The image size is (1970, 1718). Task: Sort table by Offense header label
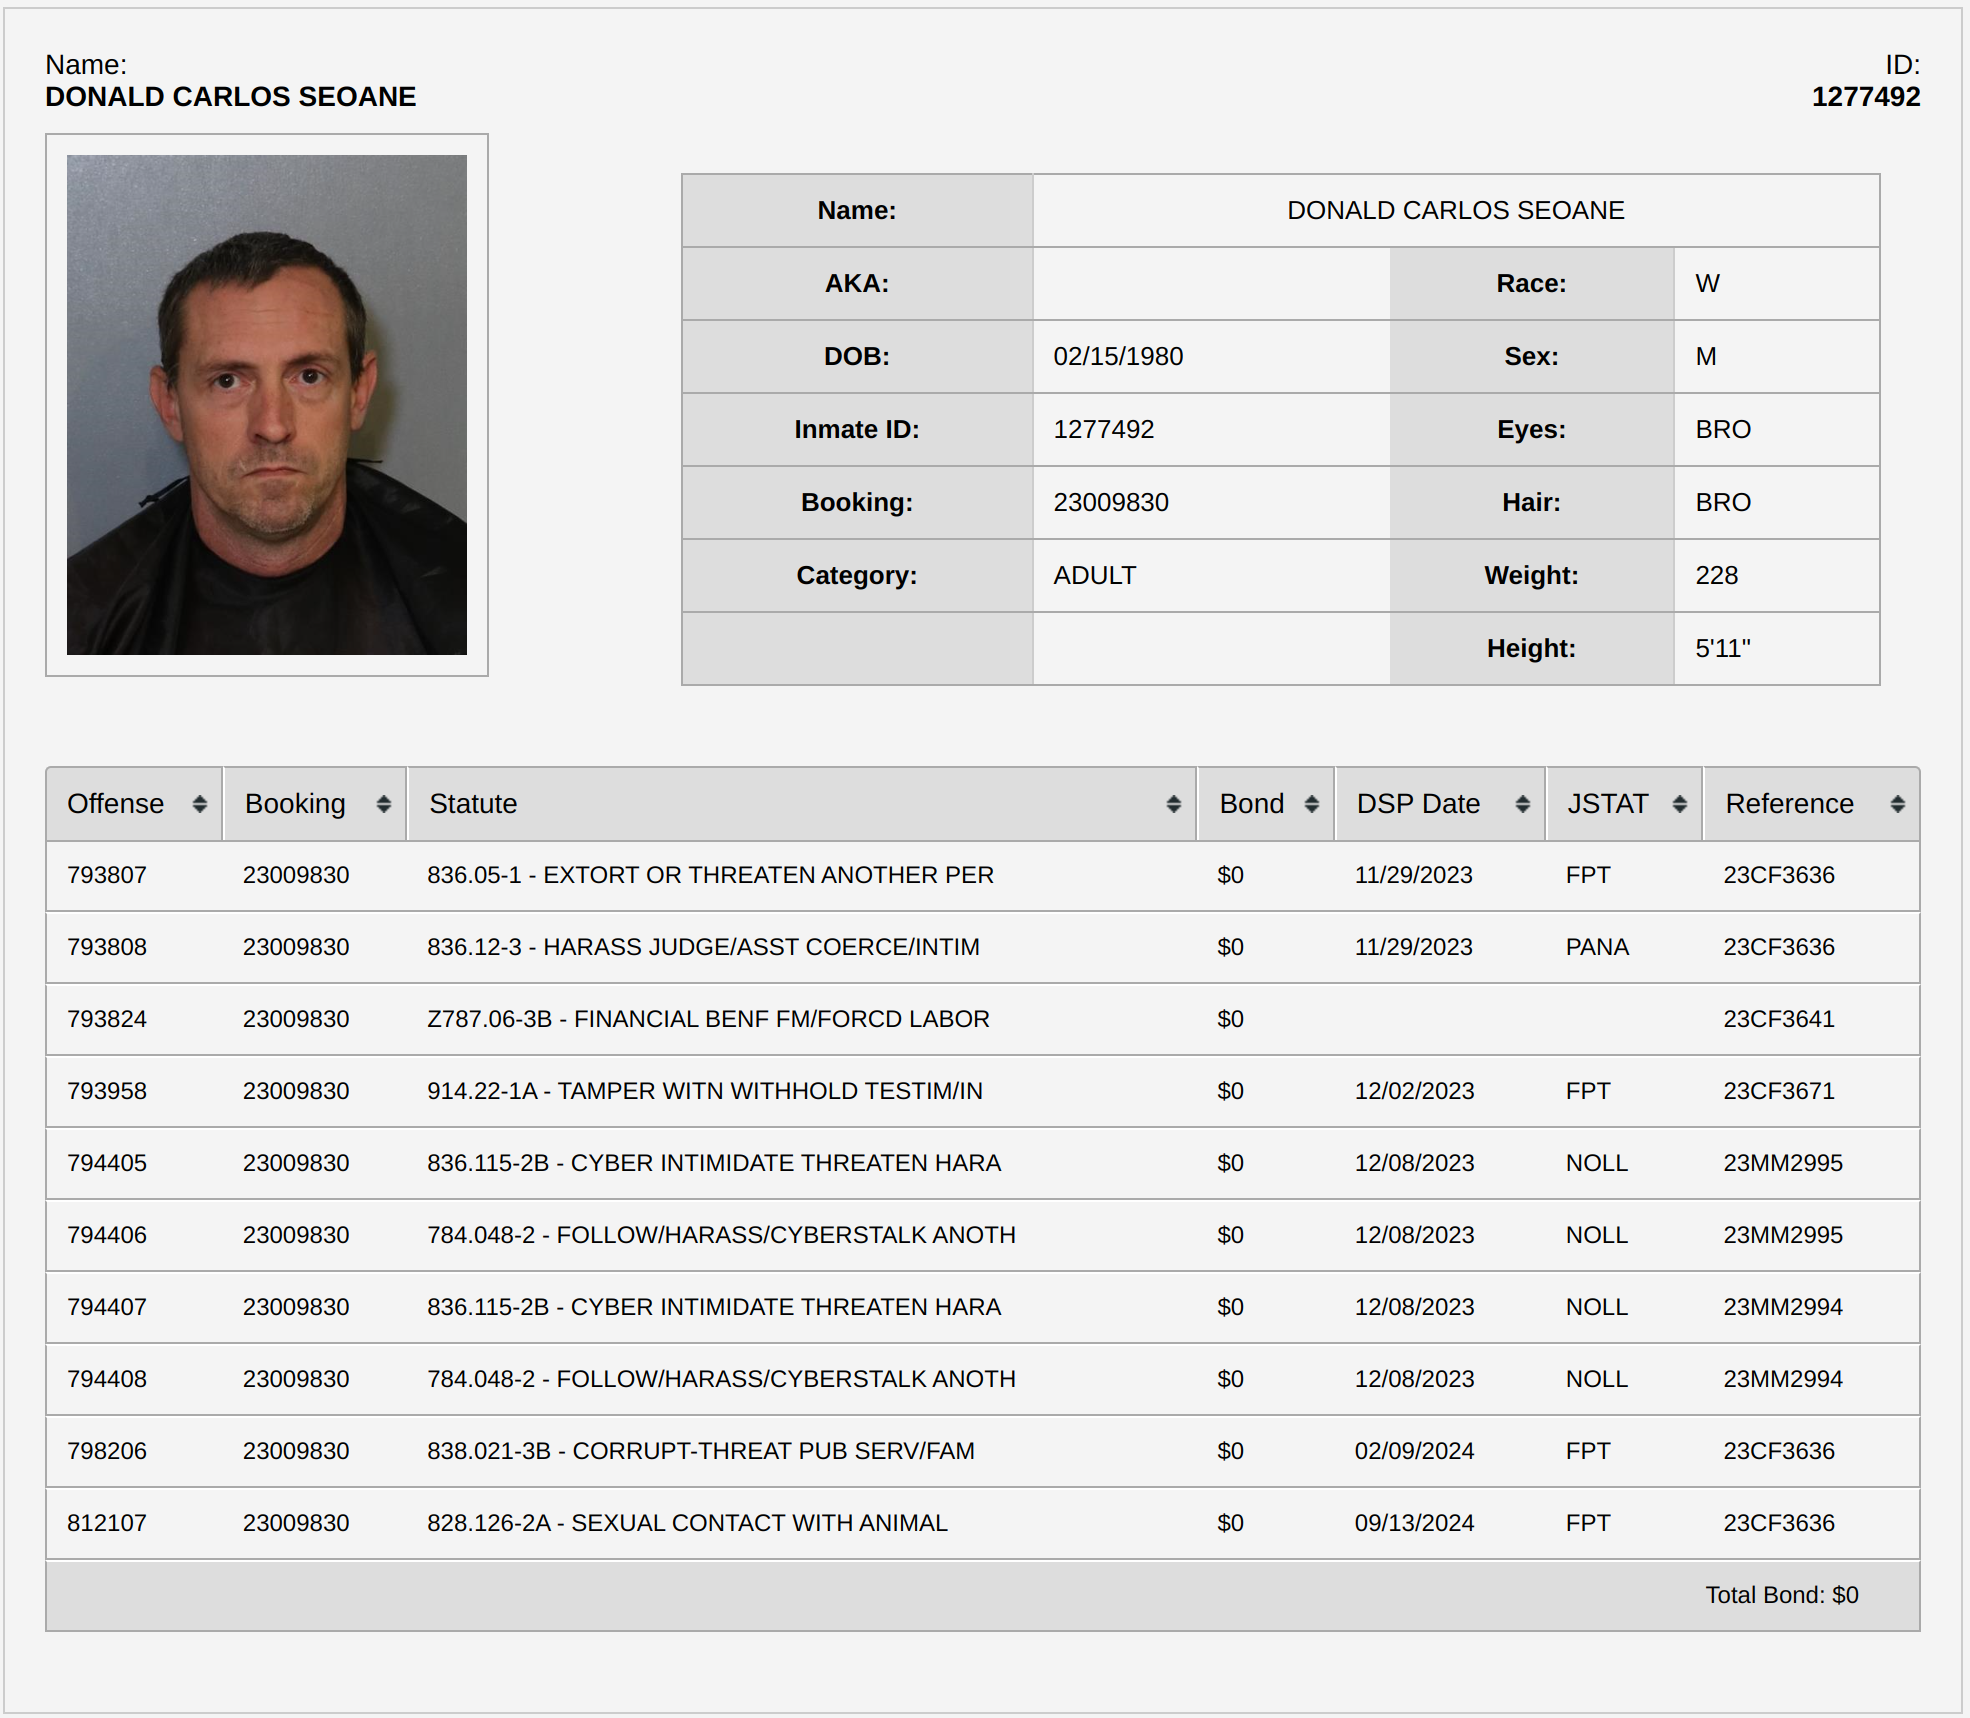click(115, 804)
